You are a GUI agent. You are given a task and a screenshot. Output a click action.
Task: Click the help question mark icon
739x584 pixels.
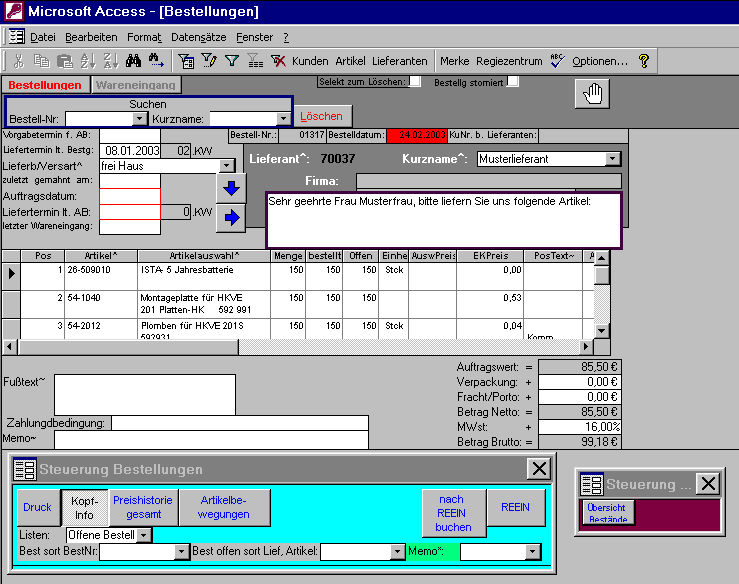644,61
